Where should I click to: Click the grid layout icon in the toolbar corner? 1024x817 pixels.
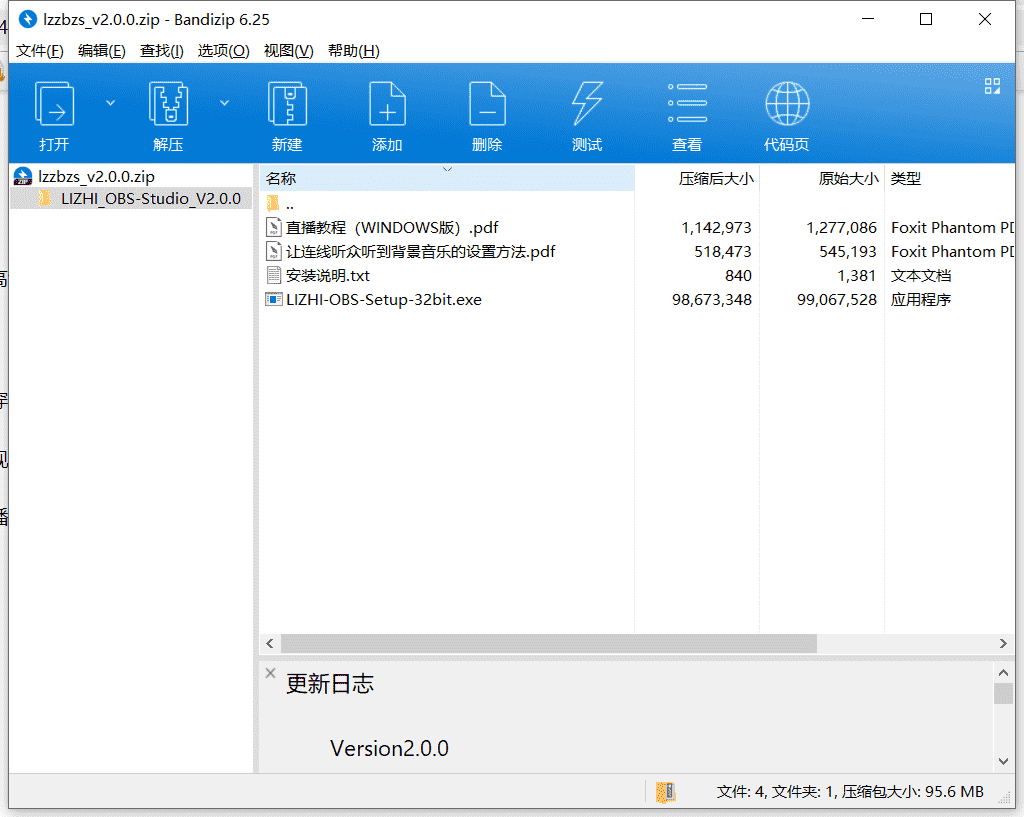click(992, 86)
